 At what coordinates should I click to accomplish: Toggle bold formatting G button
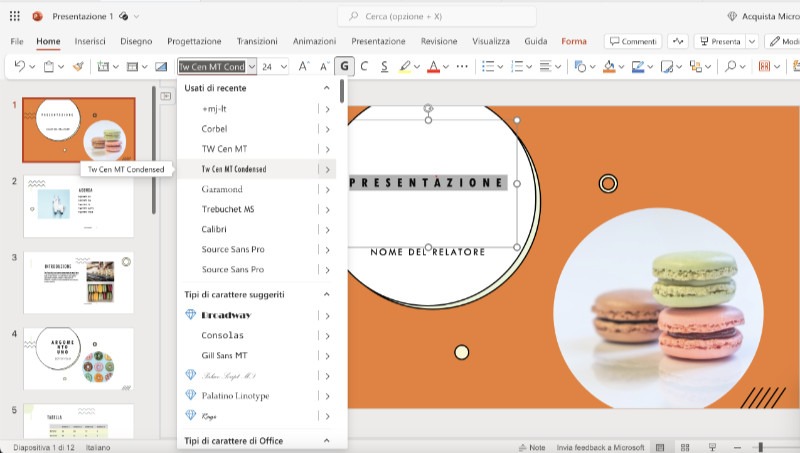click(345, 66)
